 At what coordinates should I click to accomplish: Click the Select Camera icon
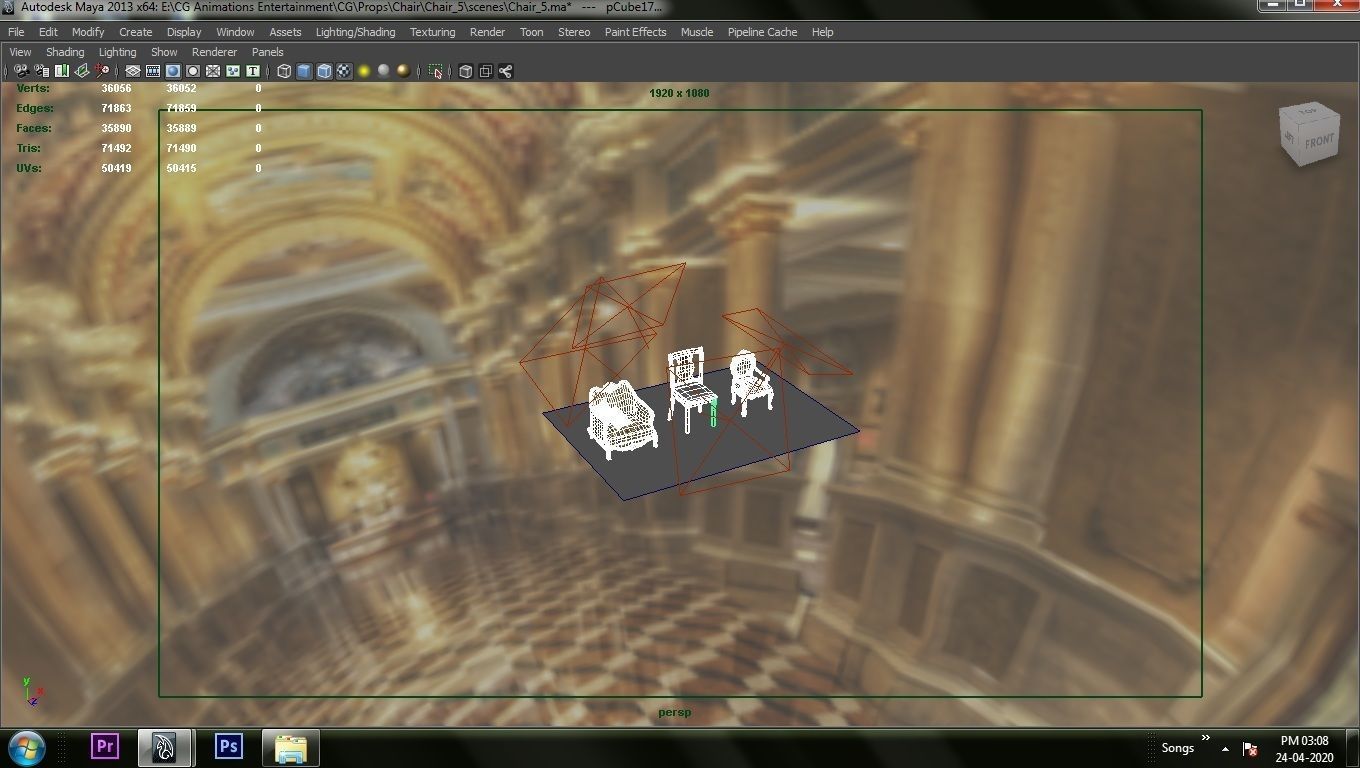pyautogui.click(x=20, y=71)
